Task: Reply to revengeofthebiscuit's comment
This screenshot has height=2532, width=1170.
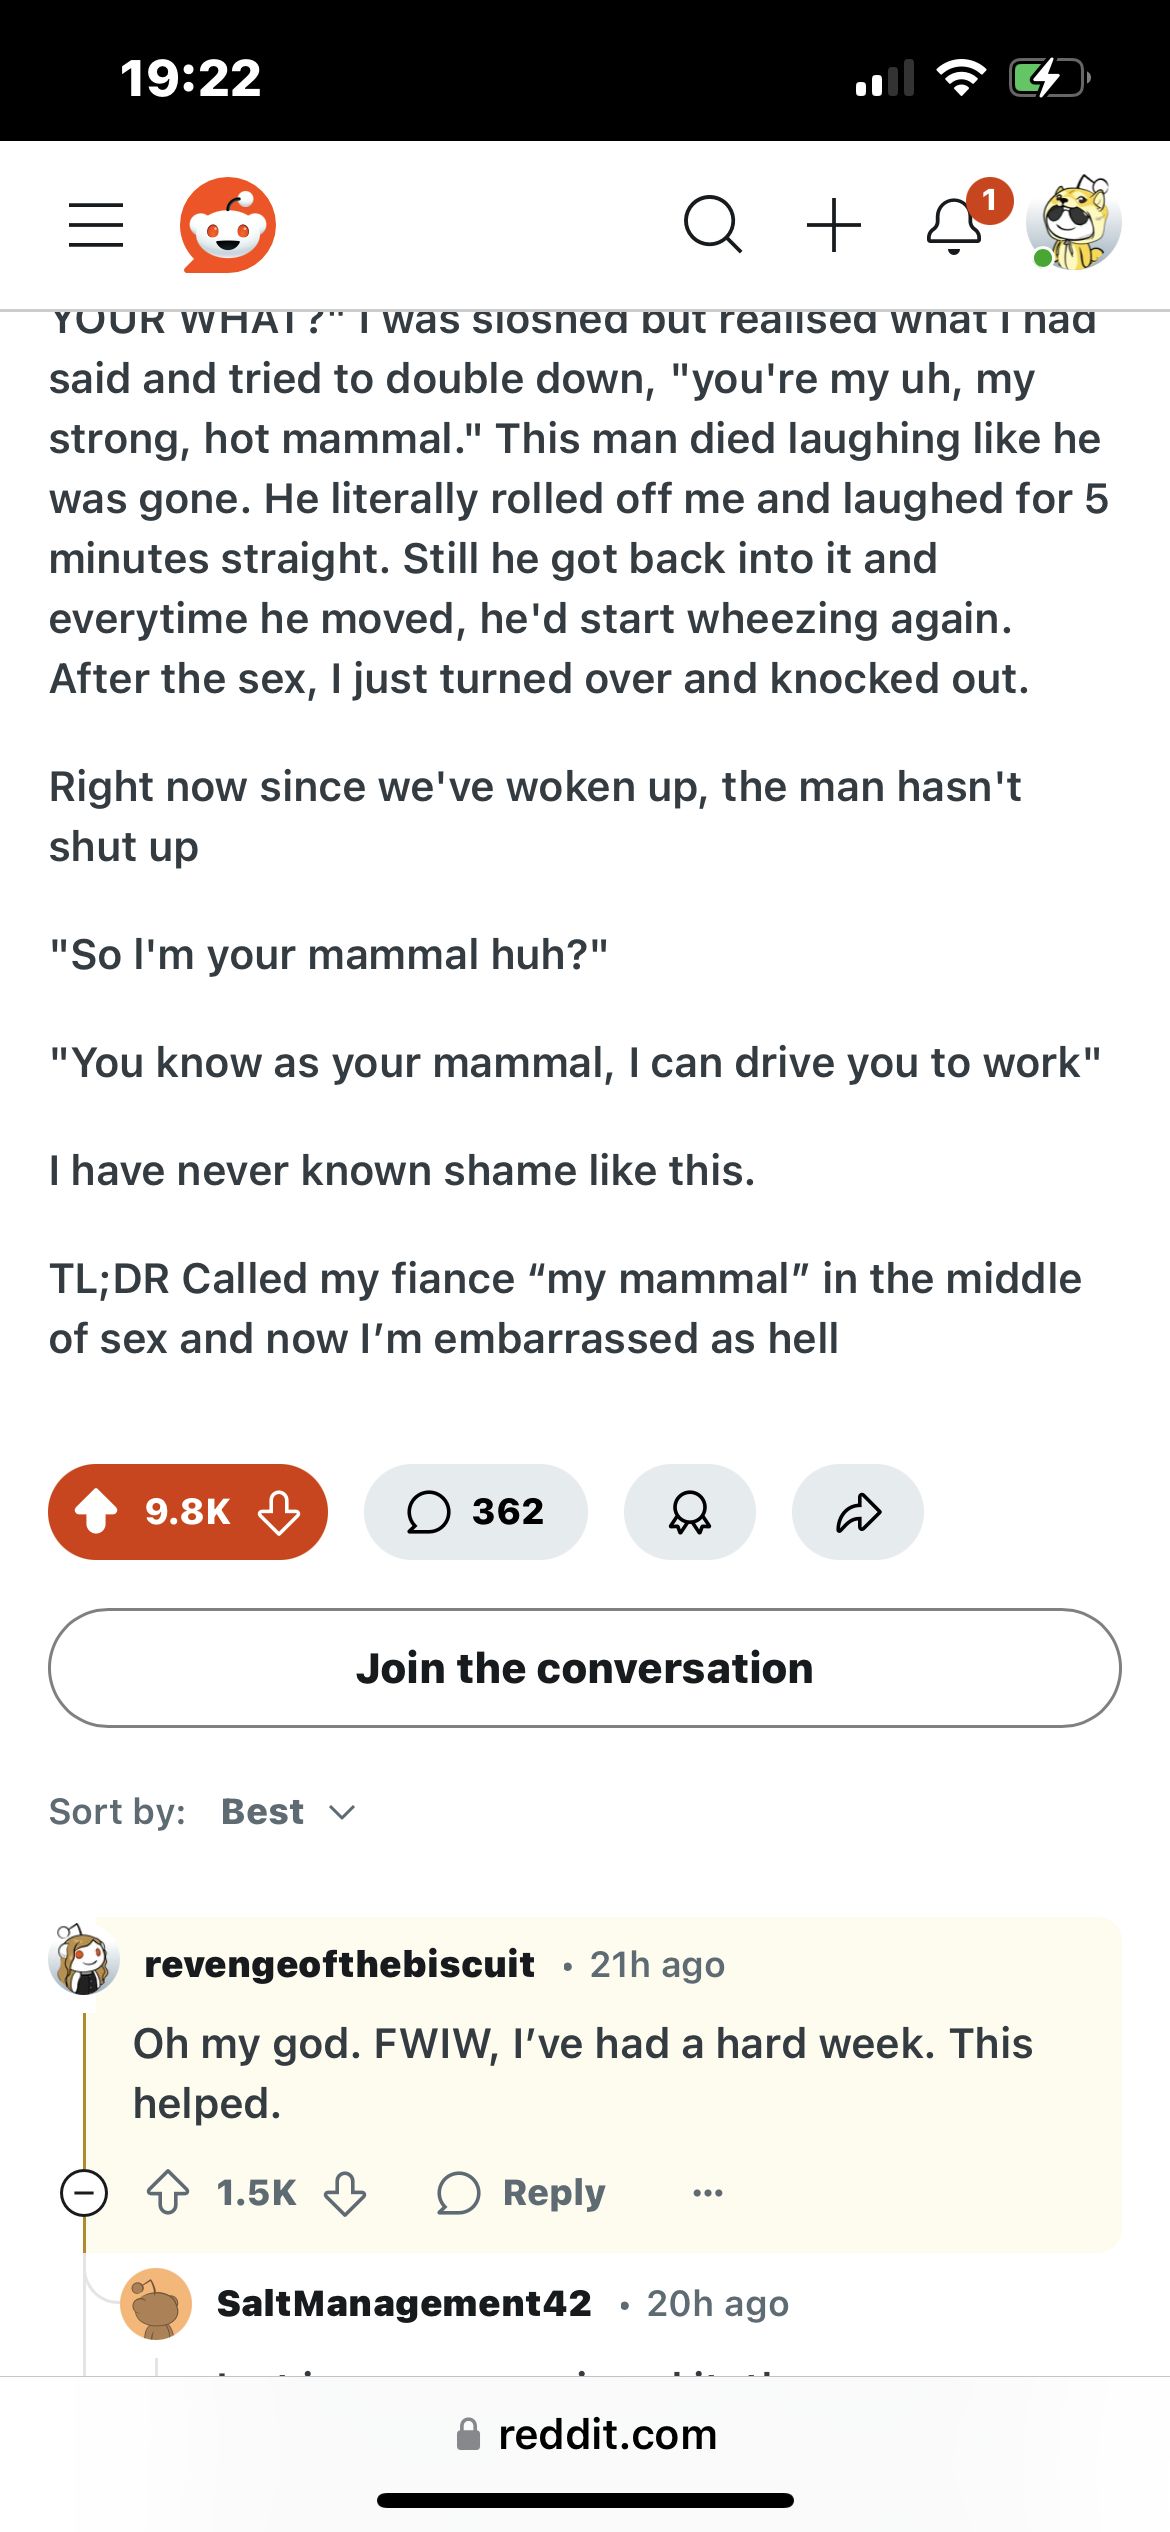Action: tap(522, 2193)
